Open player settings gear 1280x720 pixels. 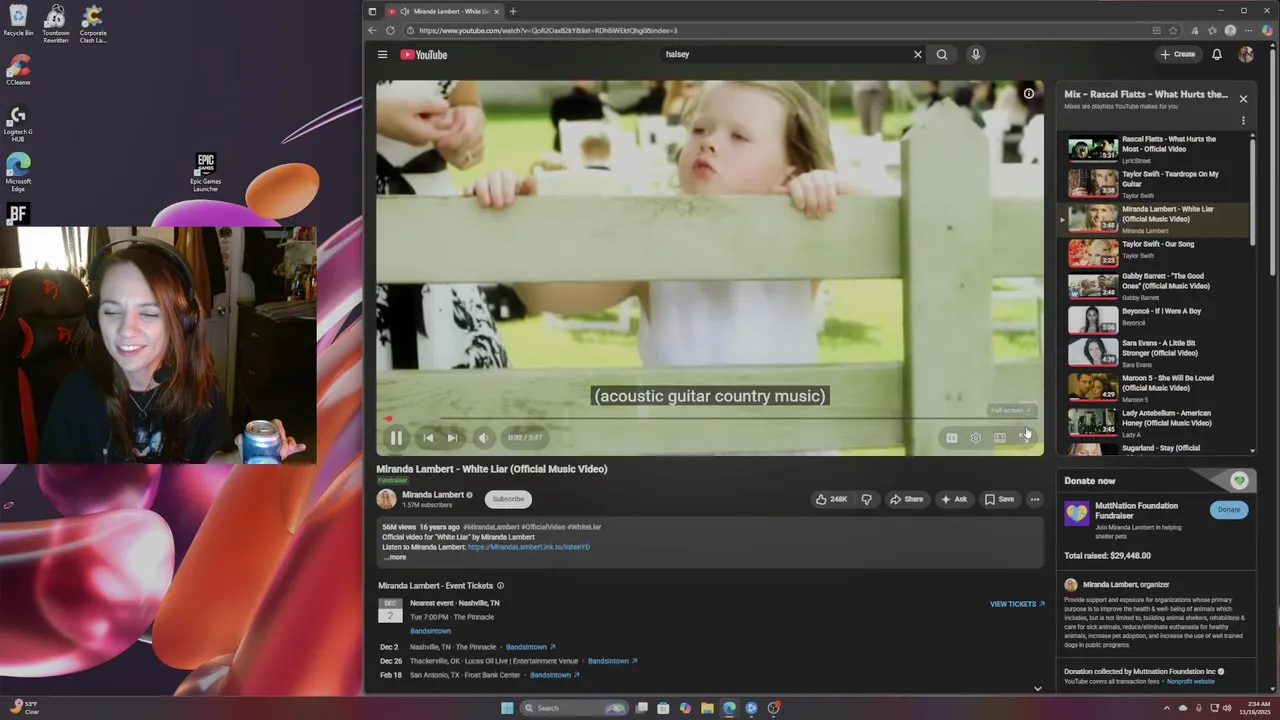pyautogui.click(x=975, y=438)
